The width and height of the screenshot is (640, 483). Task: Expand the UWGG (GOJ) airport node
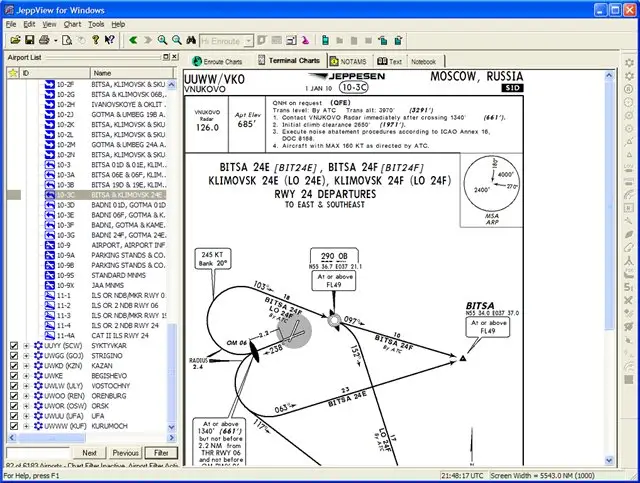tap(27, 356)
